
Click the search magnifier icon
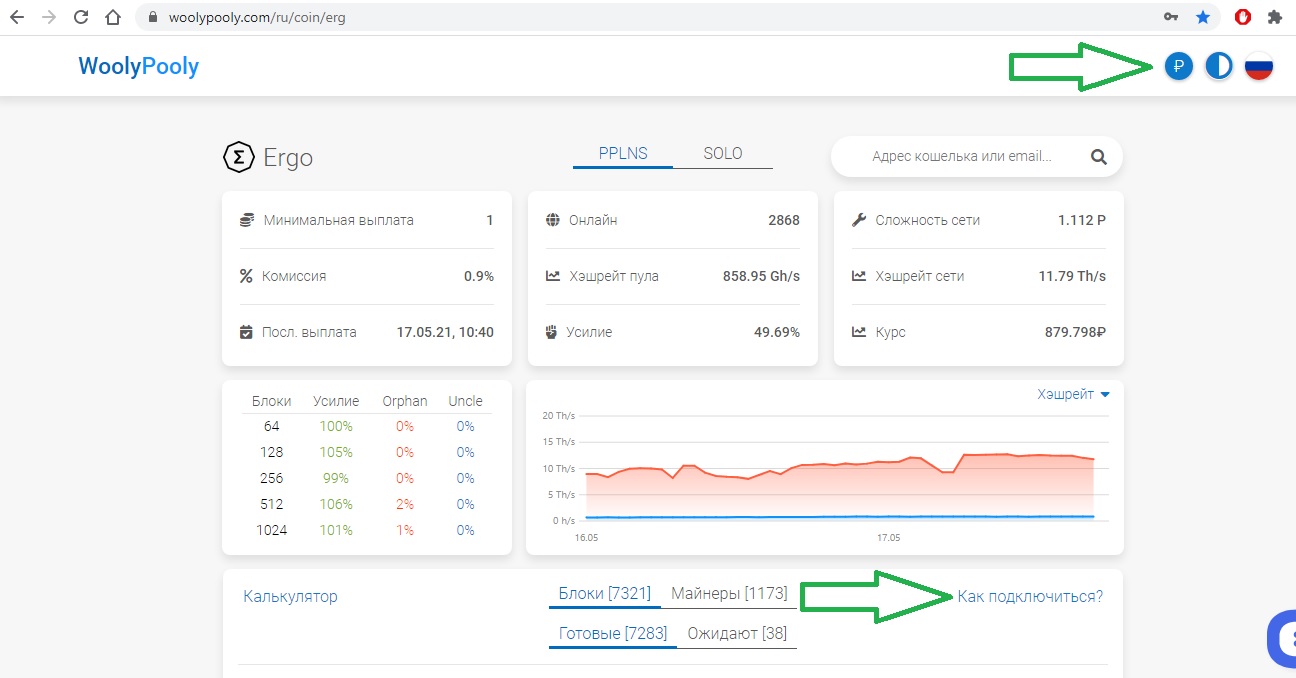[1098, 157]
